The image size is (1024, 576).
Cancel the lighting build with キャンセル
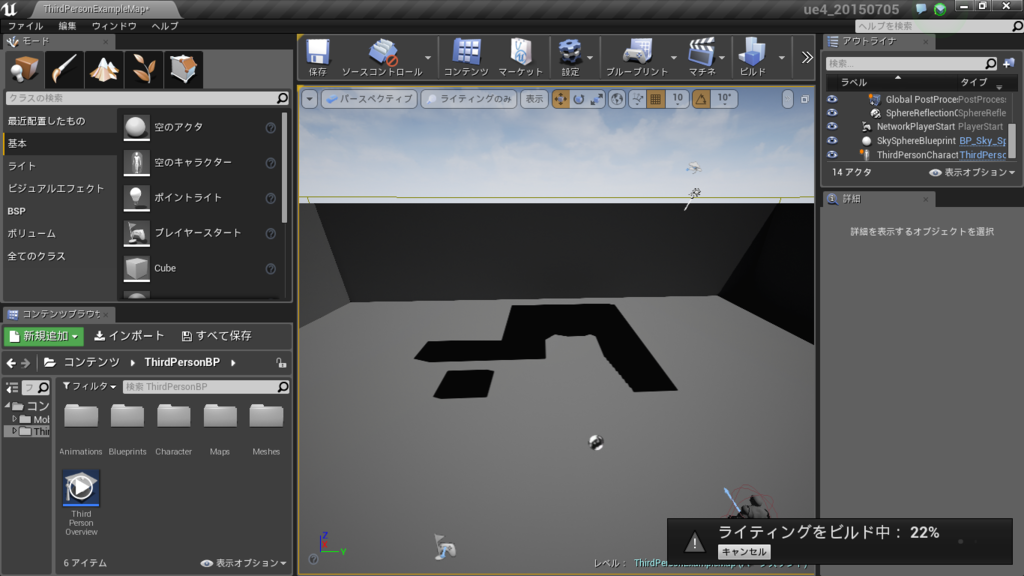point(744,552)
